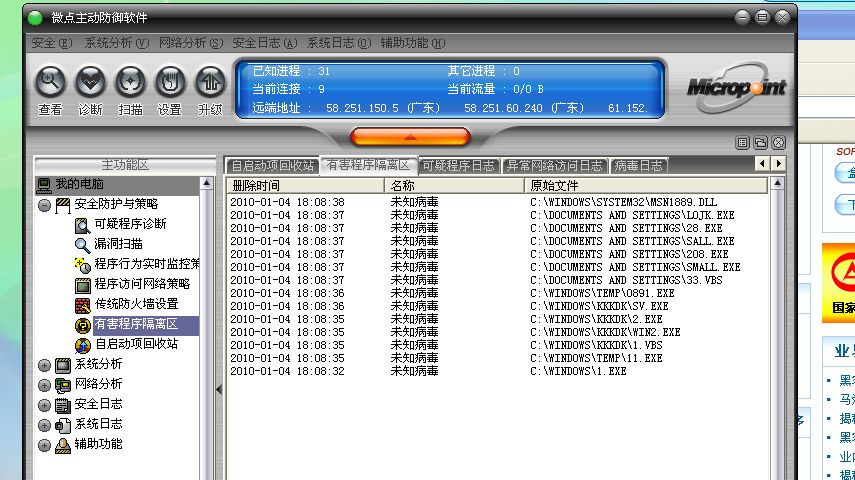The image size is (855, 480).
Task: Select the row for SALL.EXE
Action: click(497, 241)
